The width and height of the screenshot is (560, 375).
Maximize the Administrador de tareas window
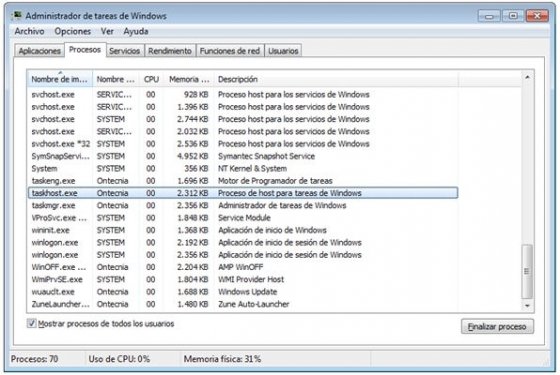click(x=513, y=16)
